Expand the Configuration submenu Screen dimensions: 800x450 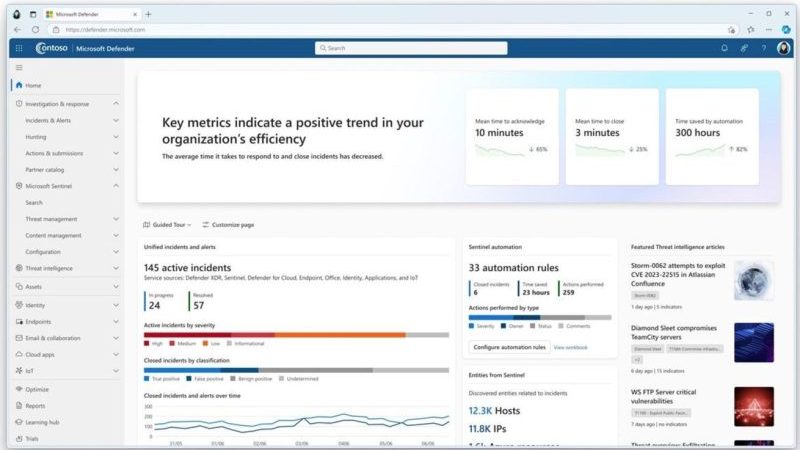(x=116, y=252)
